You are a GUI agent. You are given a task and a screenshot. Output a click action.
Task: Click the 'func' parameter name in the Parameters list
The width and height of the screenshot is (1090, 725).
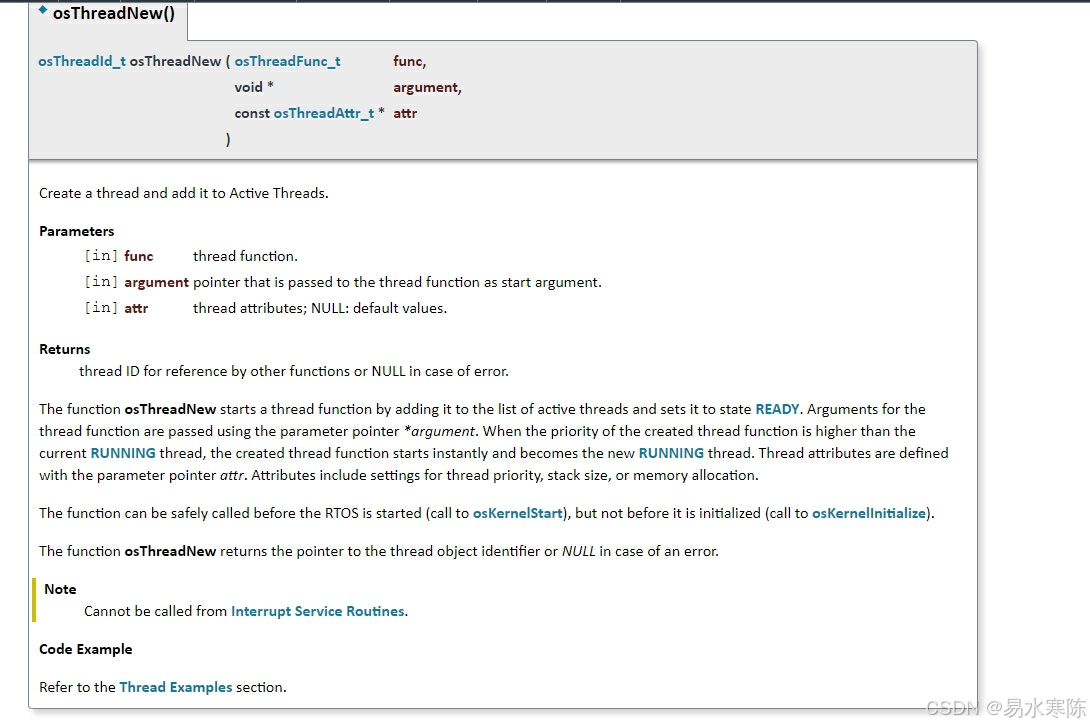pos(139,256)
